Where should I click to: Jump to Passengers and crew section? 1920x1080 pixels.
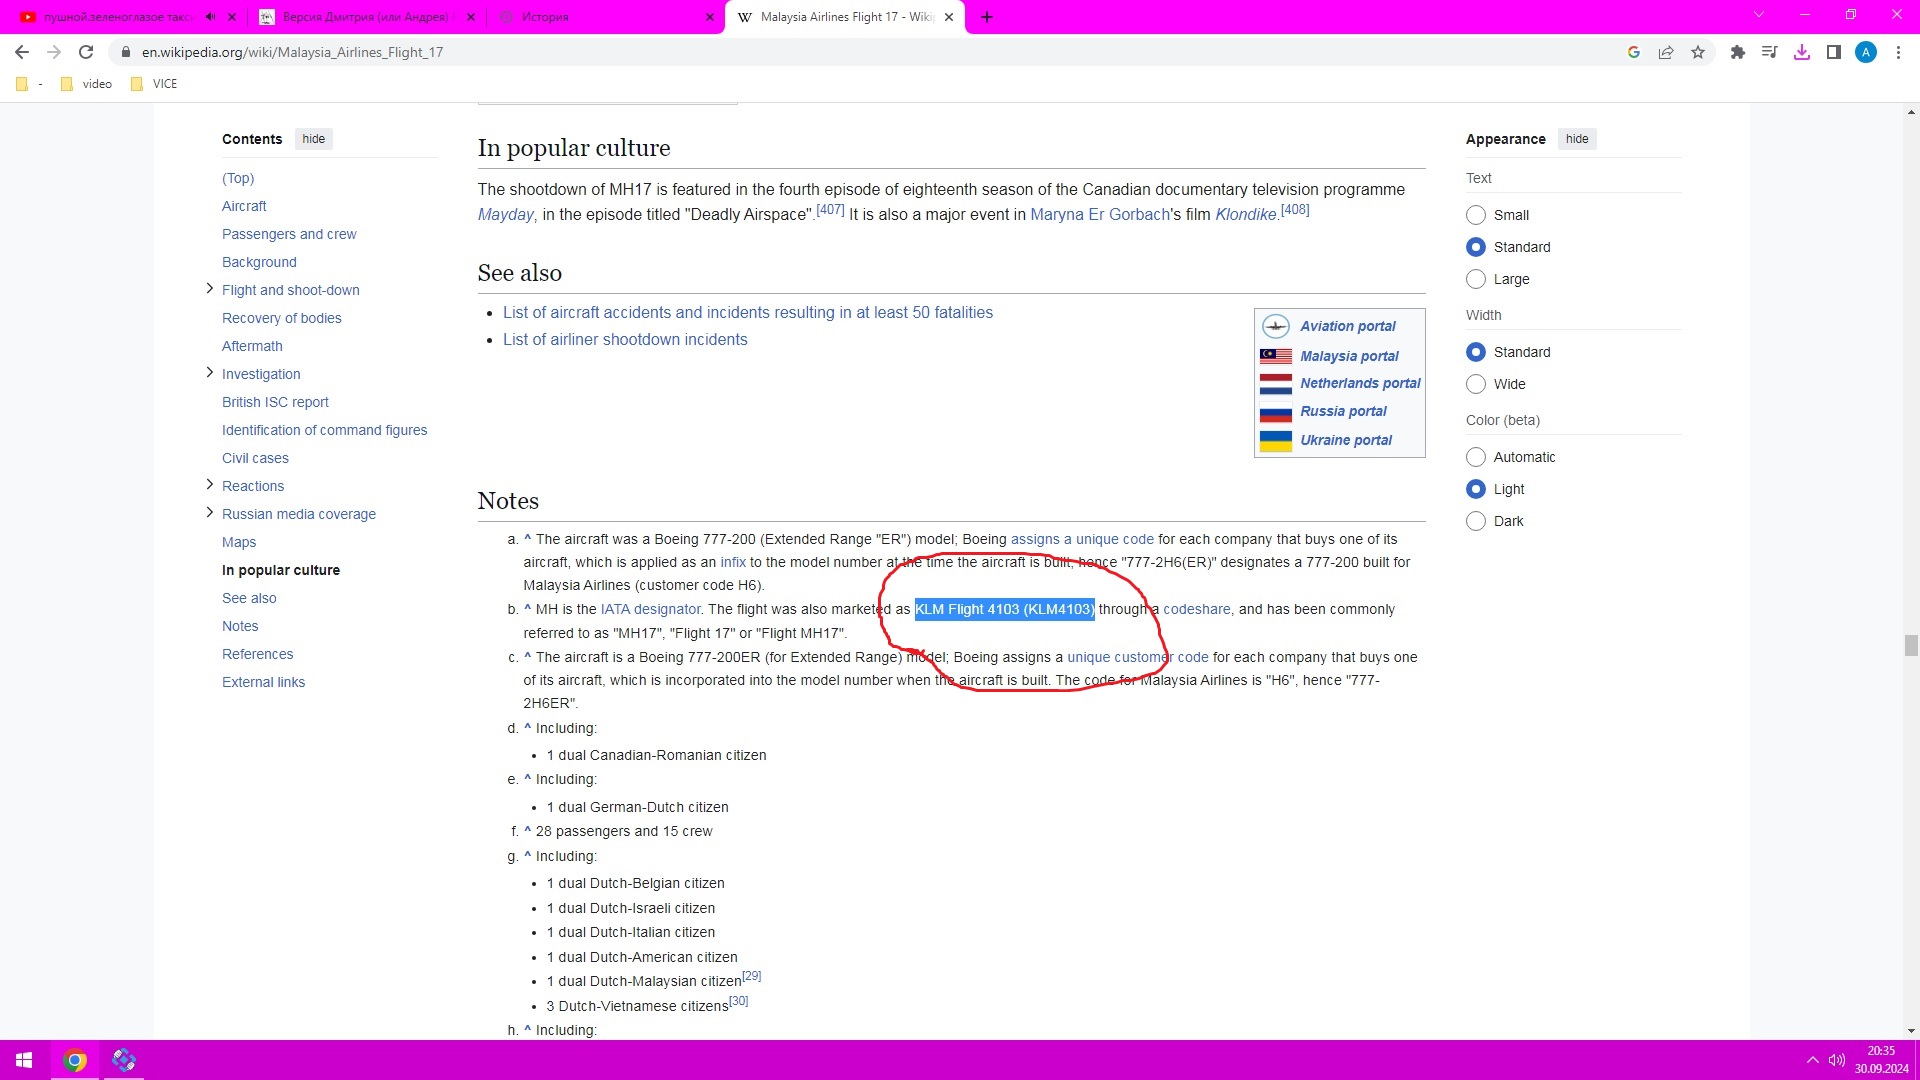coord(289,234)
